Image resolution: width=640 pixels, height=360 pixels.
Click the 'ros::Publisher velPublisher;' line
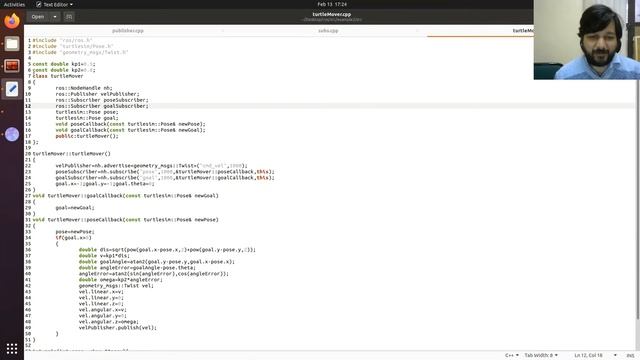(x=97, y=94)
